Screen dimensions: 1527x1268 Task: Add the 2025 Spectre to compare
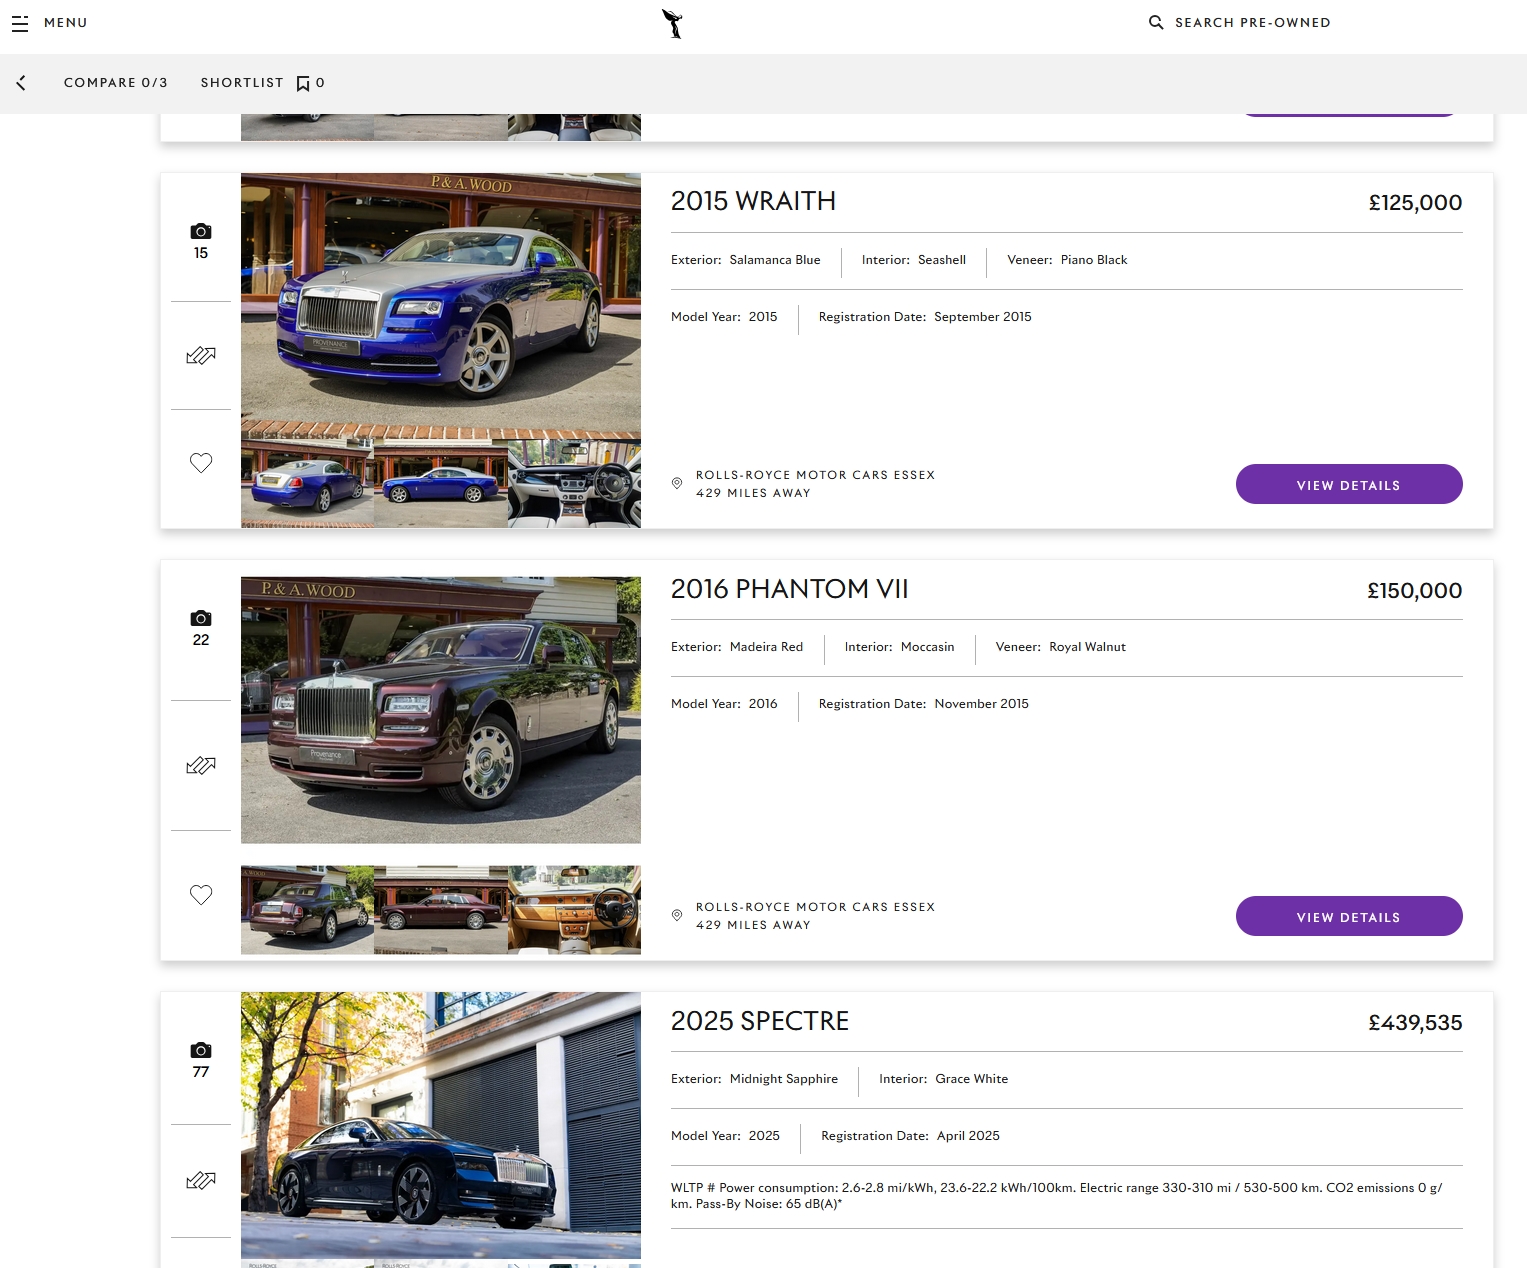(201, 1181)
